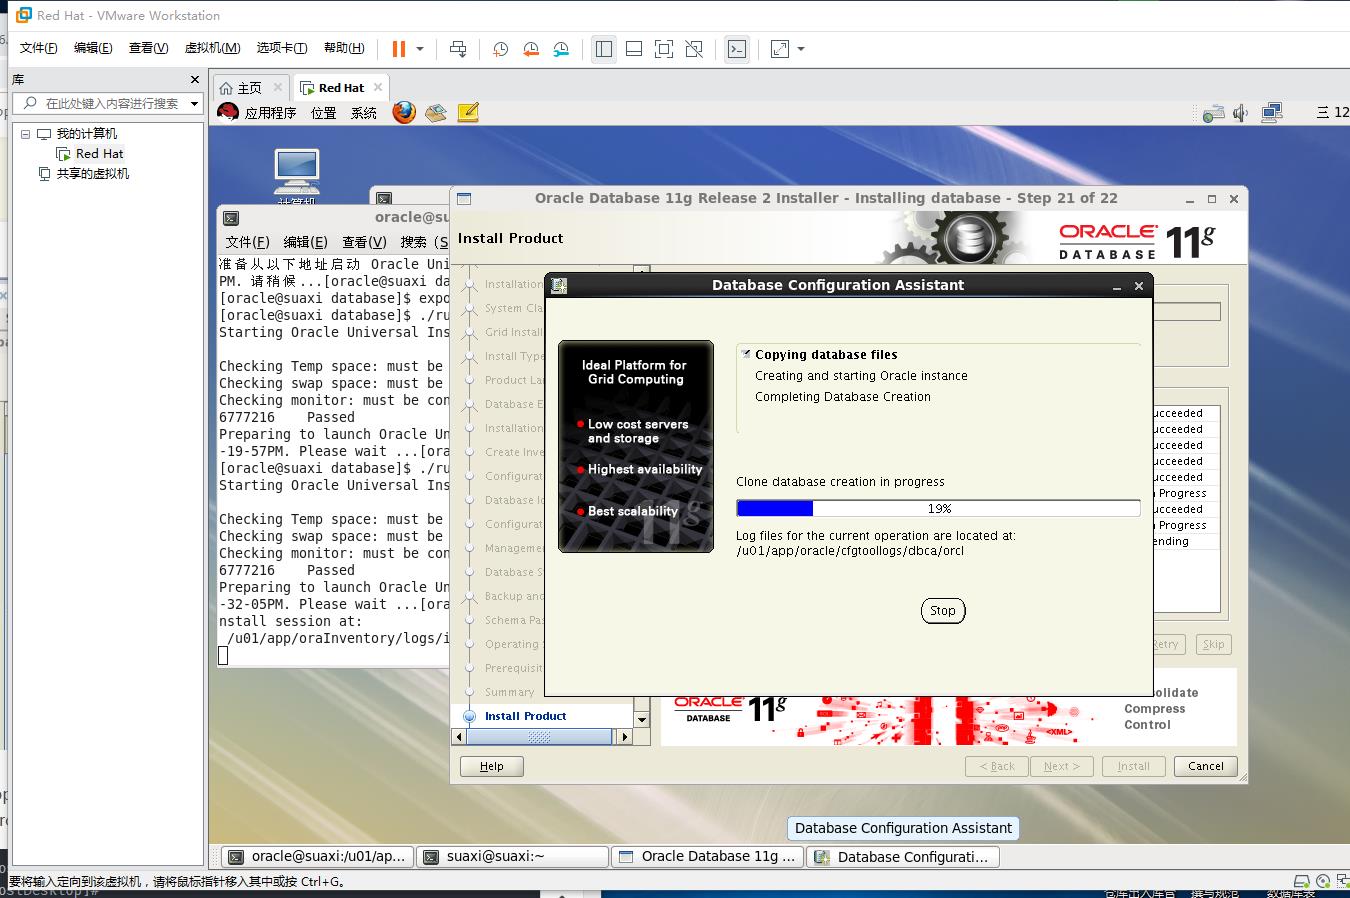The height and width of the screenshot is (898, 1350).
Task: Click the Copying database files step
Action: pos(826,355)
